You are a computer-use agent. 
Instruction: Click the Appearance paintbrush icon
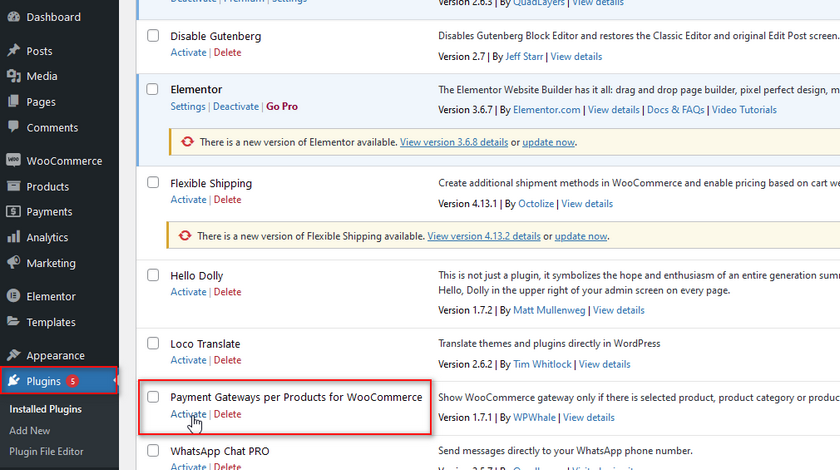tap(13, 355)
